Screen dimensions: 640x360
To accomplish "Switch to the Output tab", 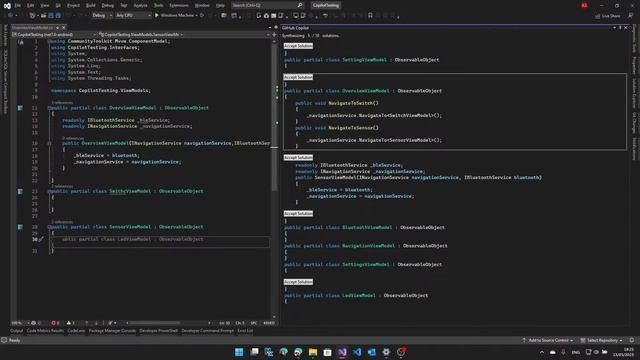I will (x=17, y=331).
